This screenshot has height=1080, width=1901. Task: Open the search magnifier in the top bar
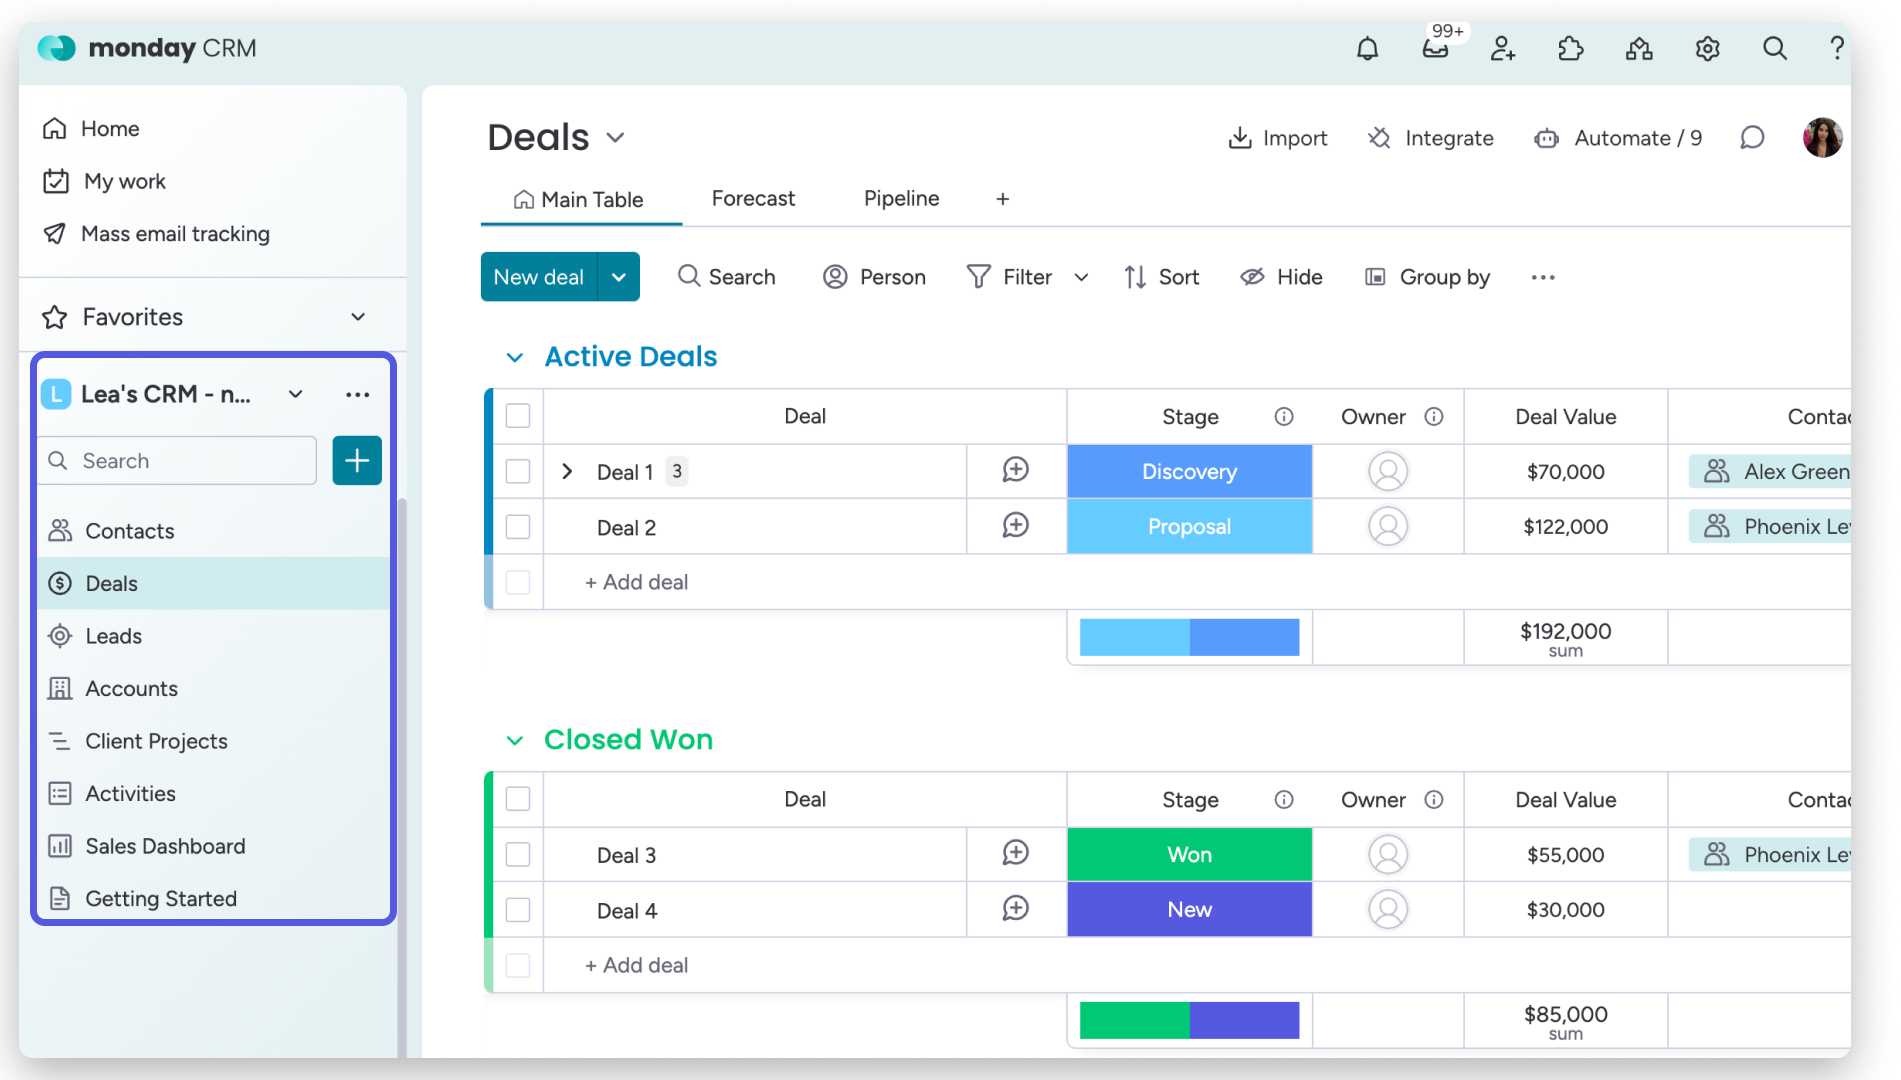(x=1774, y=48)
